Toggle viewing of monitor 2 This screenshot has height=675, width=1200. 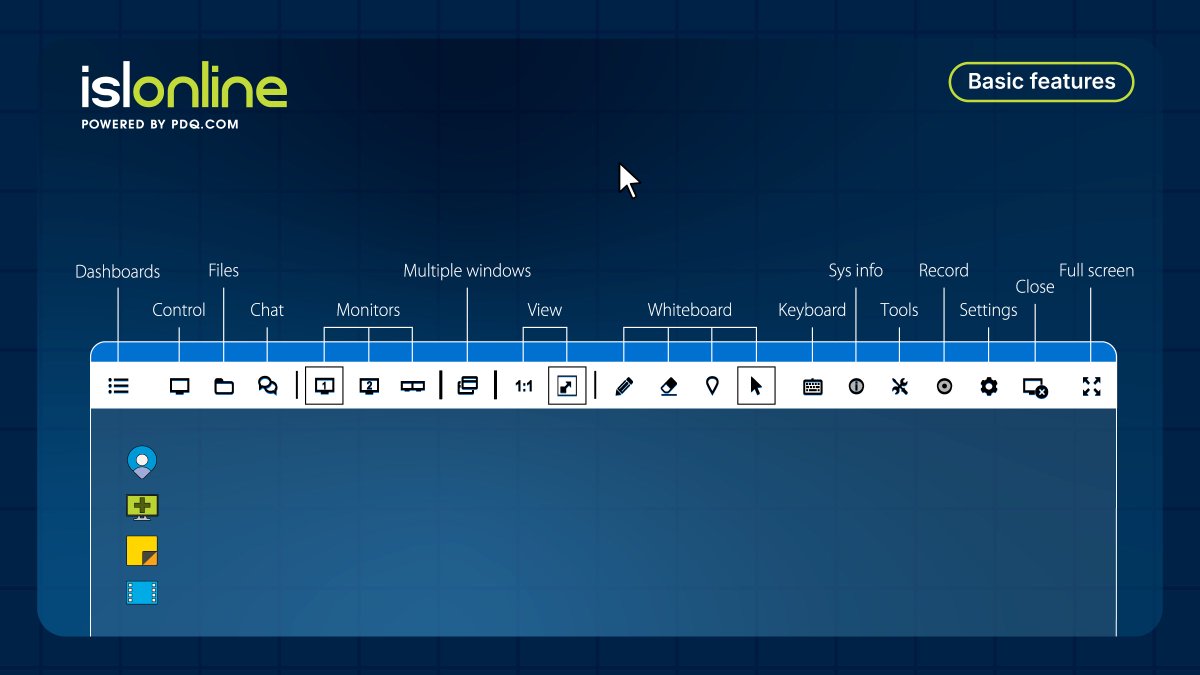click(x=368, y=385)
